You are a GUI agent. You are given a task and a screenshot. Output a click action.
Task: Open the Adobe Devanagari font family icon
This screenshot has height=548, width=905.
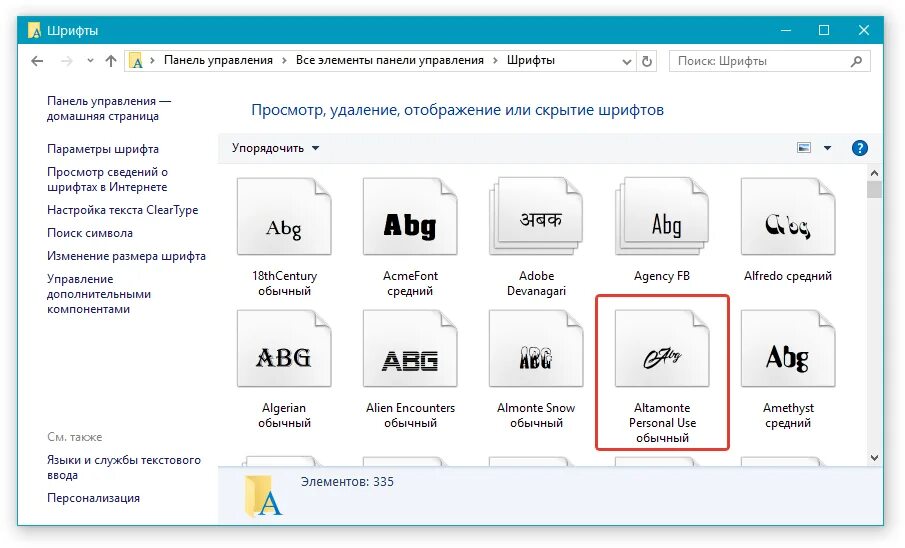536,217
